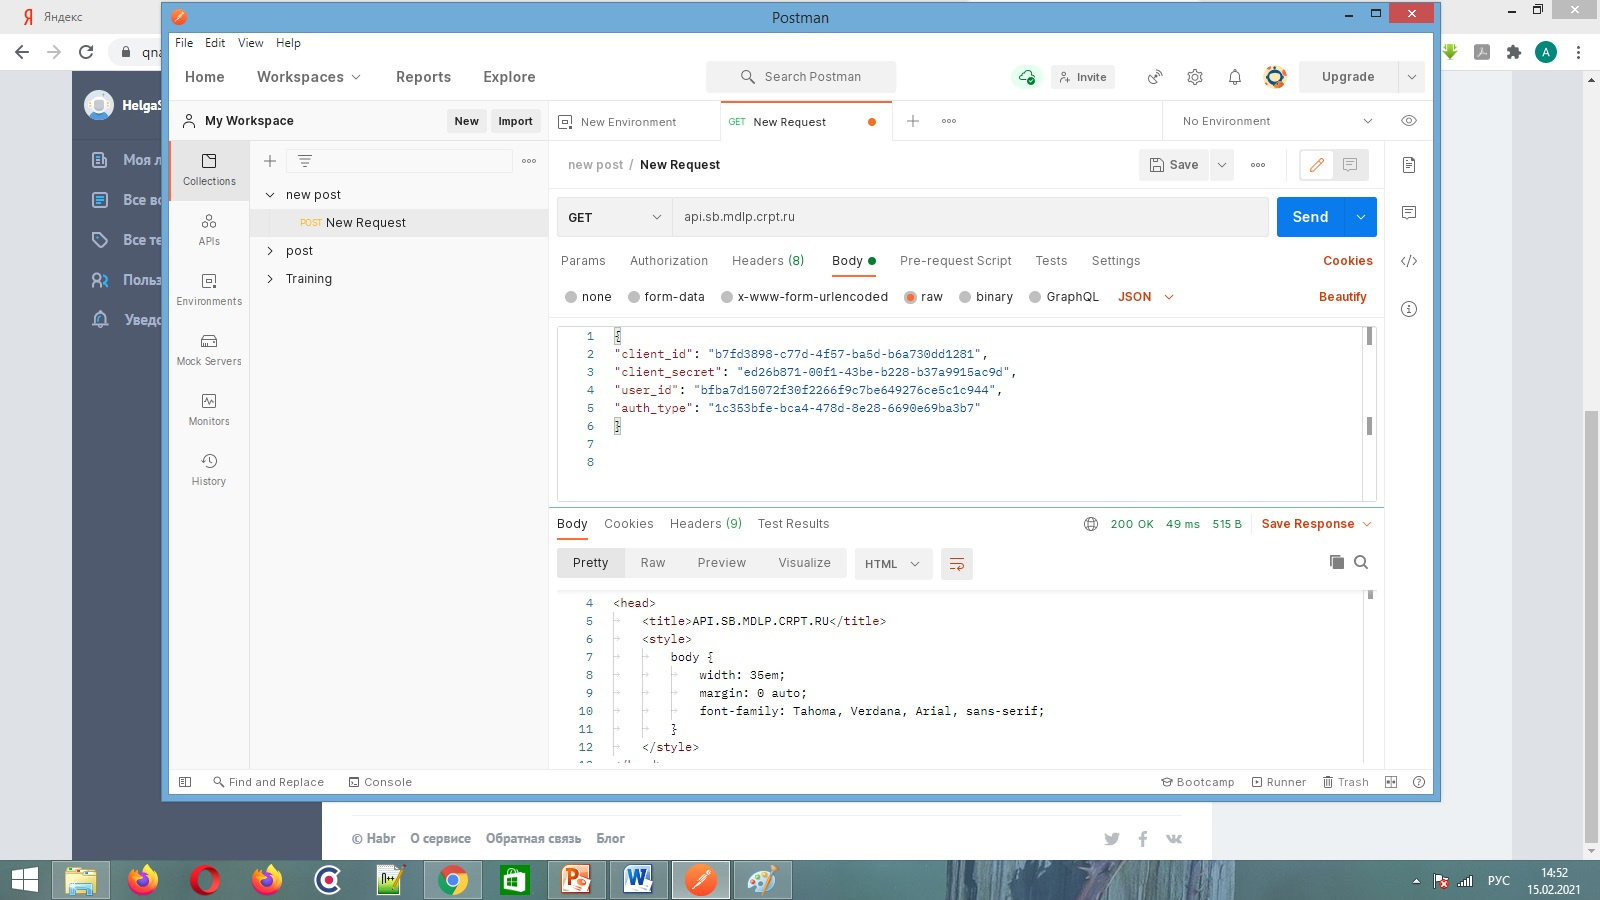Open the JSON body format dropdown

click(x=1145, y=297)
